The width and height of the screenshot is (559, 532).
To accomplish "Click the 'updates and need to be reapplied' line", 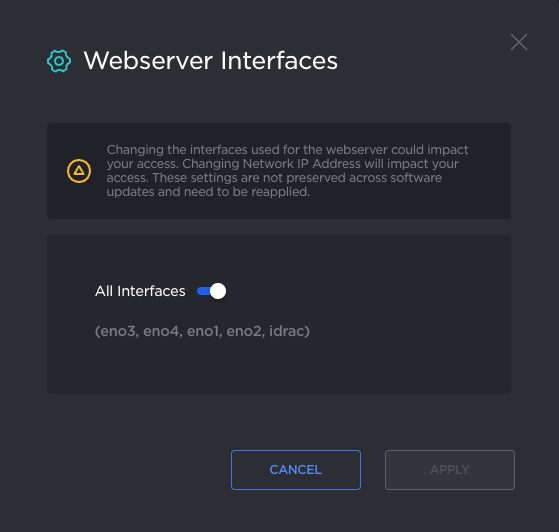I will click(208, 192).
